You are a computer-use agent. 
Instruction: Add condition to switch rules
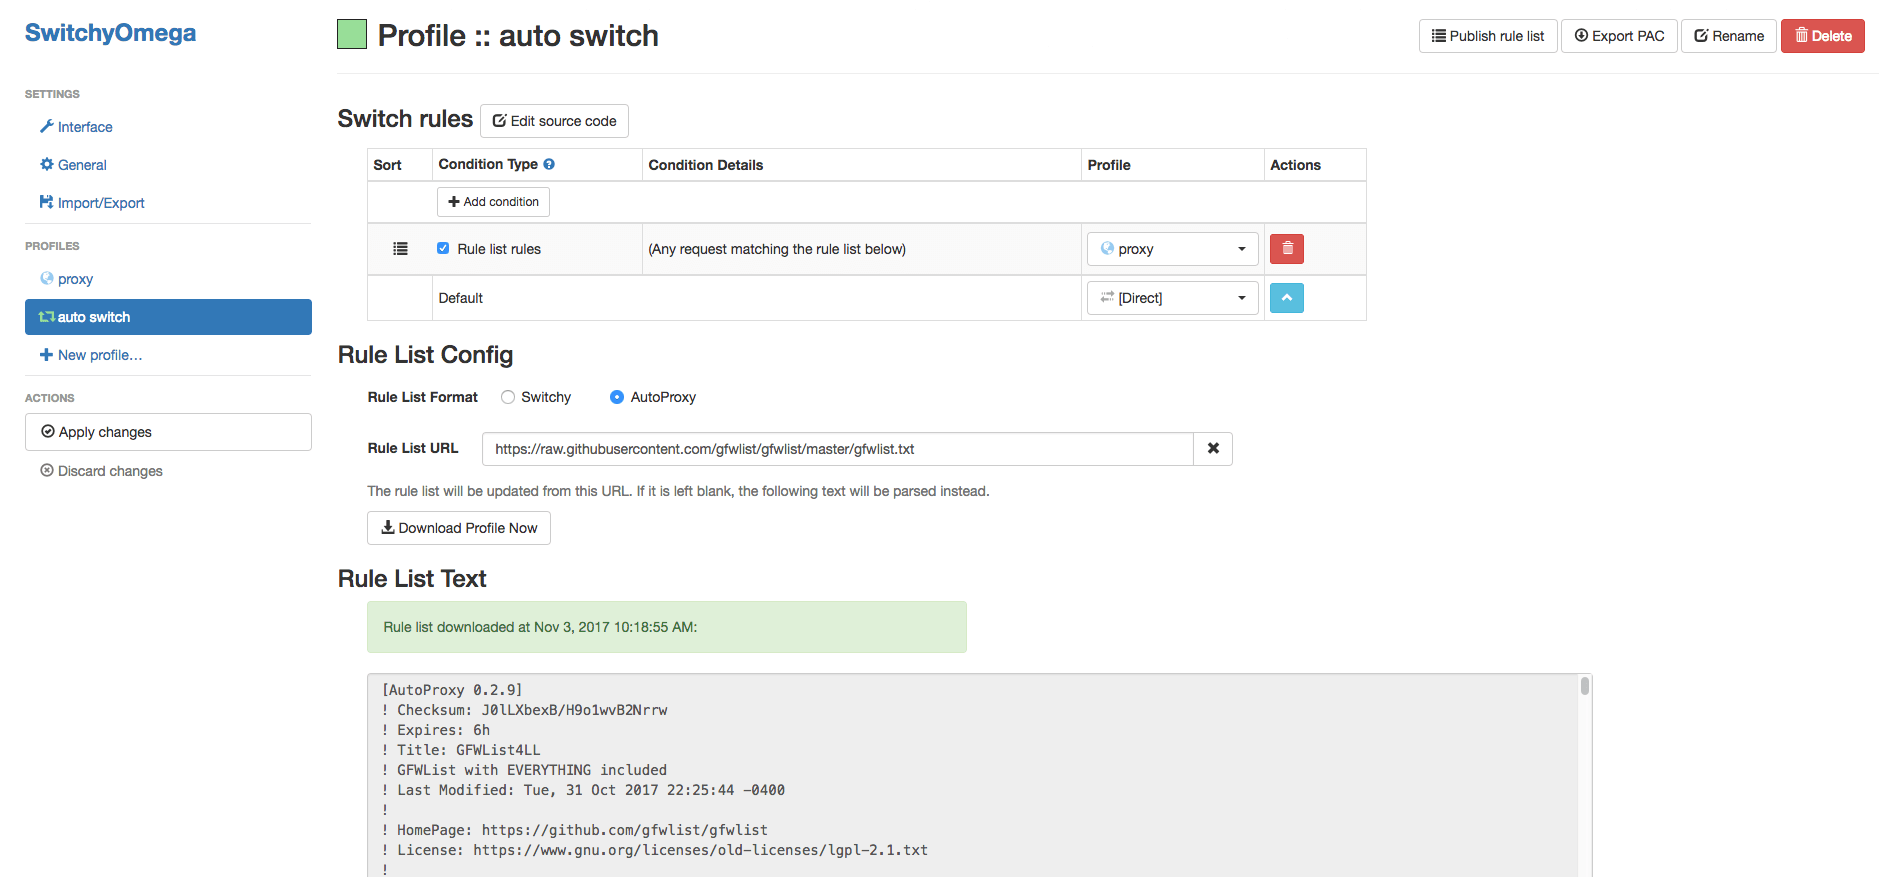(x=493, y=202)
